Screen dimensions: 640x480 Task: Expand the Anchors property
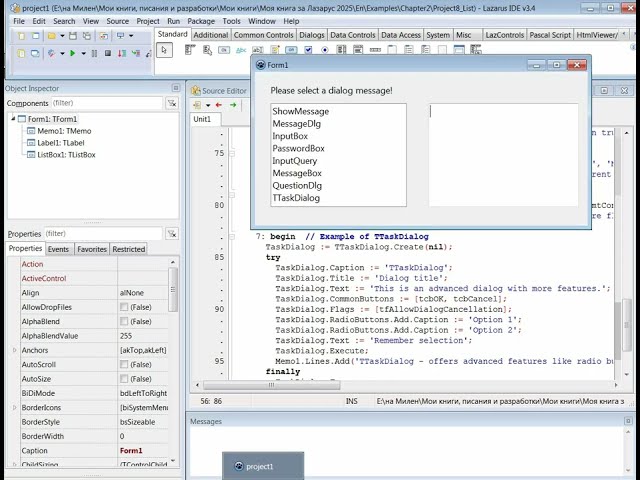coord(15,350)
